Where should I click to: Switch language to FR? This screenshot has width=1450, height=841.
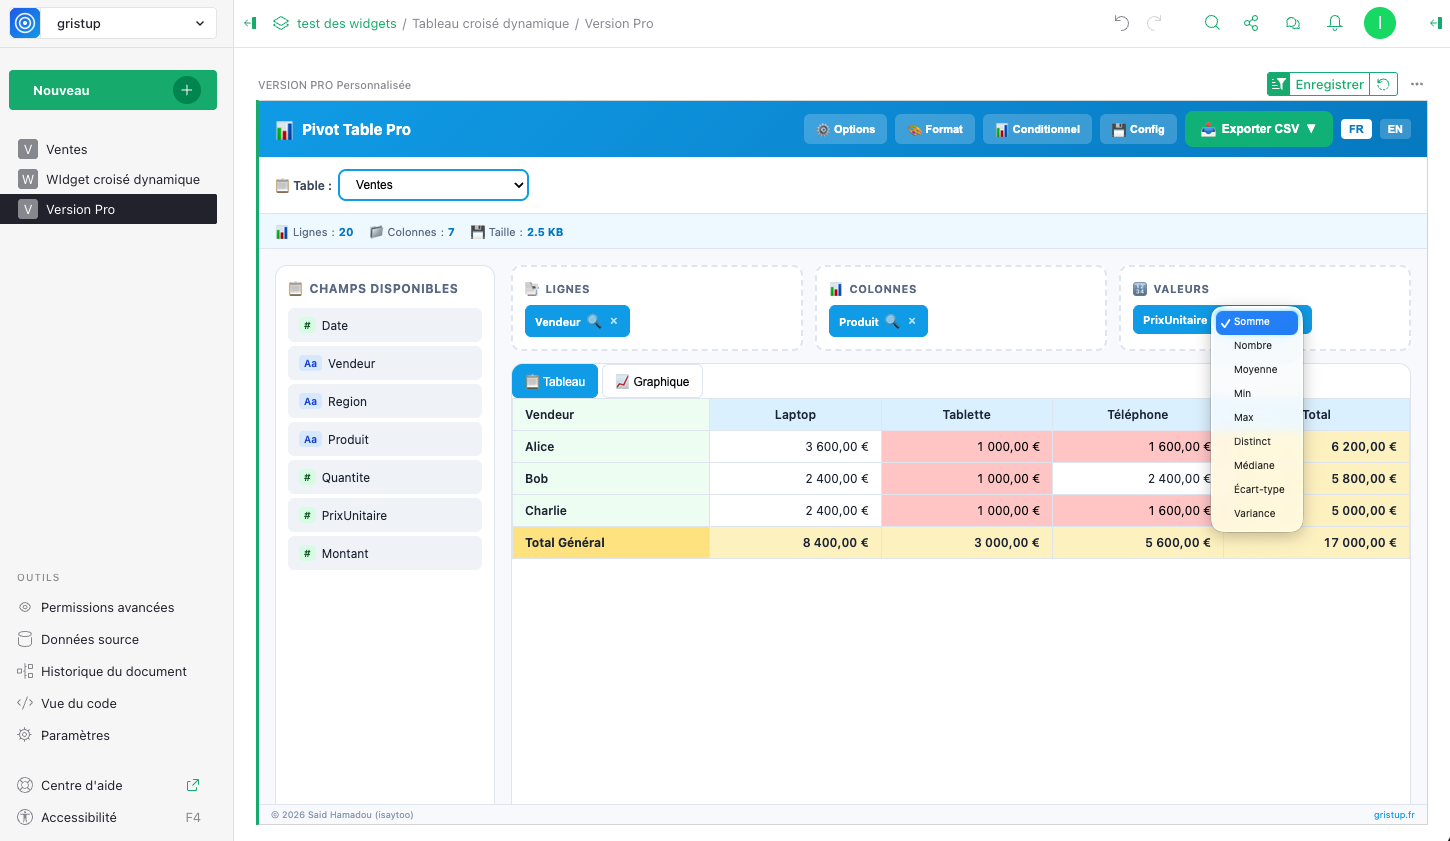(1356, 129)
